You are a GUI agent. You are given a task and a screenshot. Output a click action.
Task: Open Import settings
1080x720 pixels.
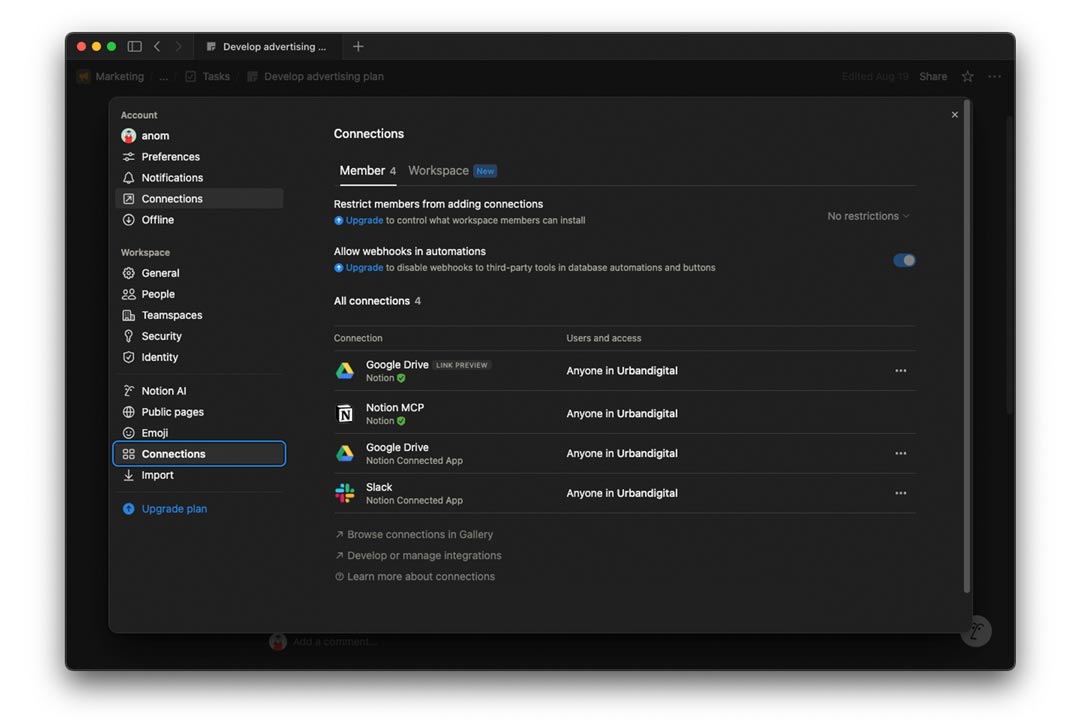[199, 475]
